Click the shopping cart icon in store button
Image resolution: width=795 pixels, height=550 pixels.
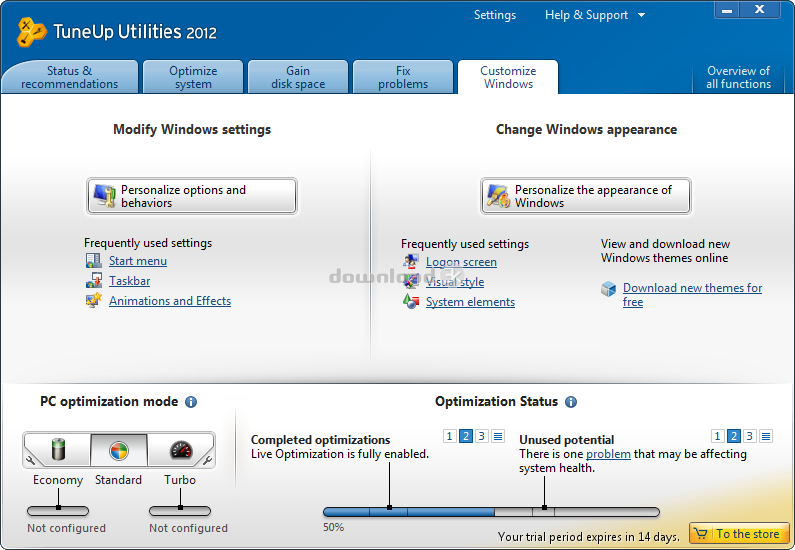coord(701,534)
